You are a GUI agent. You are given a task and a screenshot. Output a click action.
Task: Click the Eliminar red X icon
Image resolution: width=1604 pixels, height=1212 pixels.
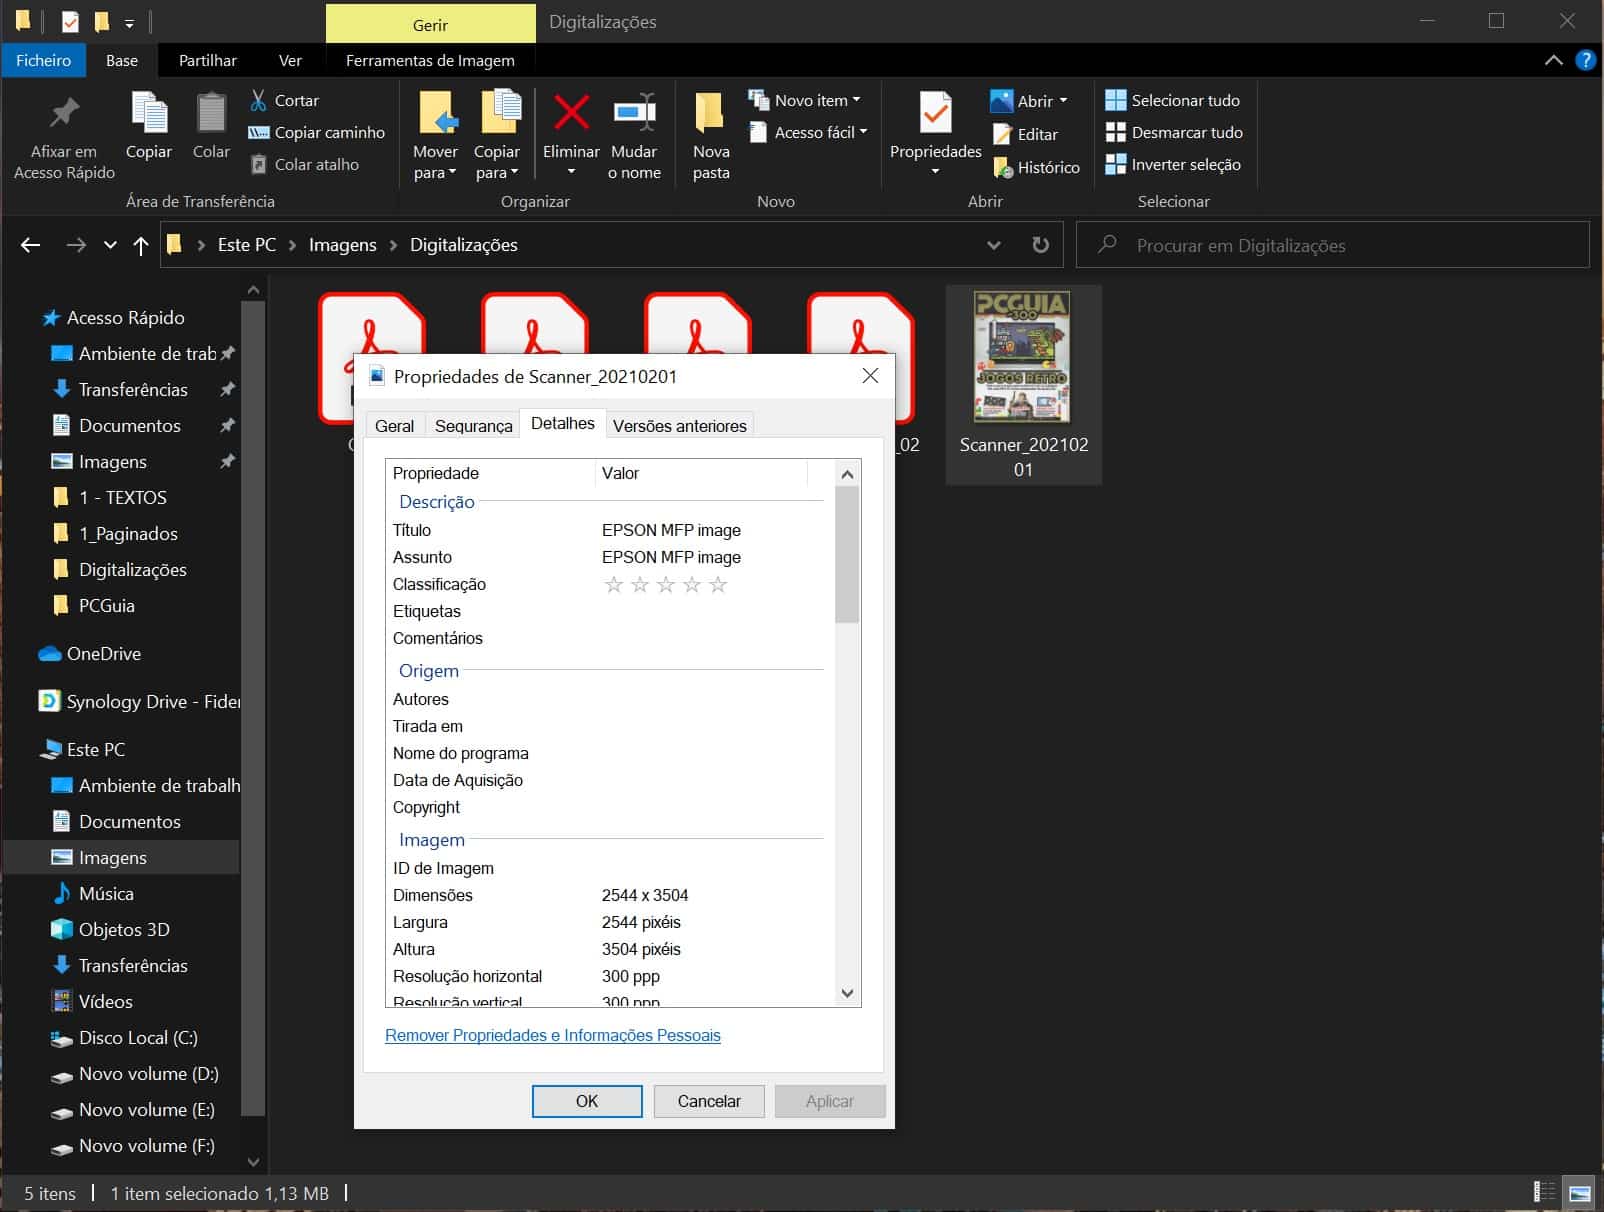point(571,113)
